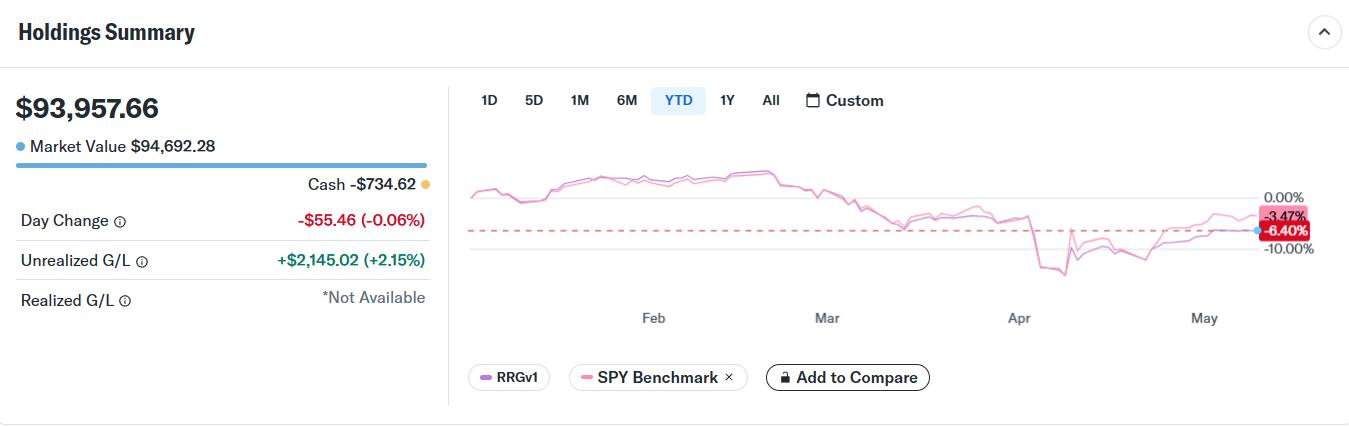
Task: Select the 6M time range
Action: [x=627, y=101]
